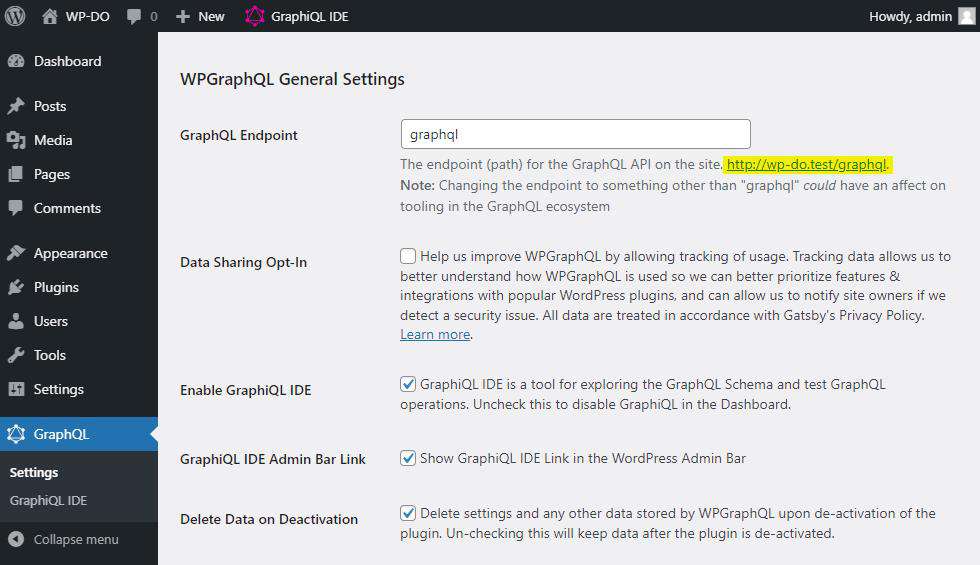Toggle Delete Data on Deactivation checkbox
The width and height of the screenshot is (980, 565).
(x=408, y=513)
